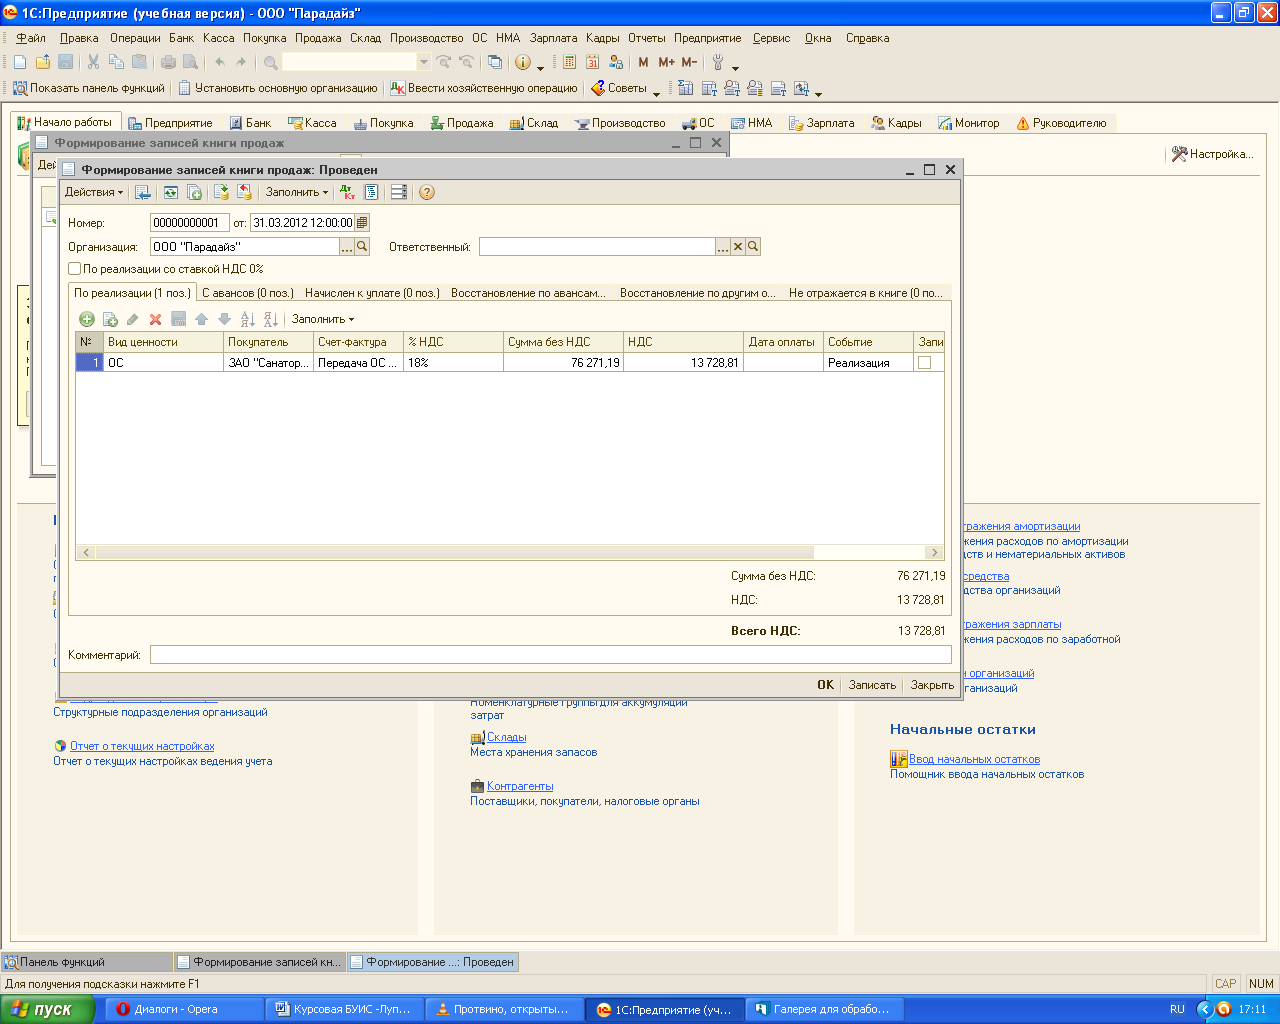Delete the selected row with red X
Viewport: 1280px width, 1024px height.
point(155,319)
